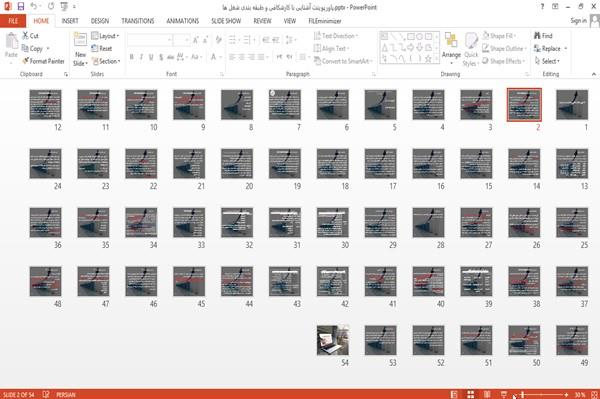
Task: Click the Redo icon in title bar
Action: coord(51,7)
